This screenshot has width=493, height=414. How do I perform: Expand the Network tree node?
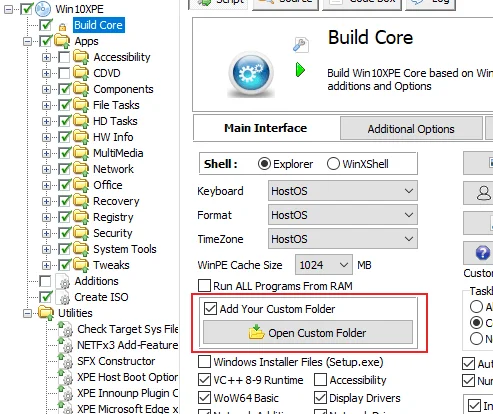point(46,169)
